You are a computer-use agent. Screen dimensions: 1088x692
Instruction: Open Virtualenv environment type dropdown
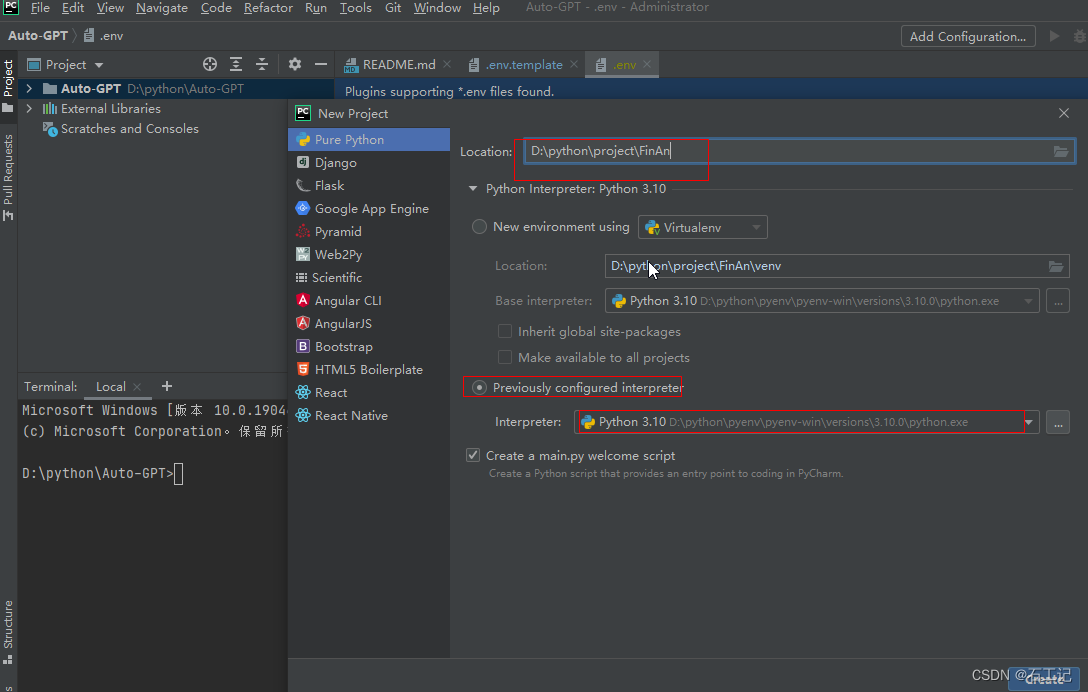[702, 227]
